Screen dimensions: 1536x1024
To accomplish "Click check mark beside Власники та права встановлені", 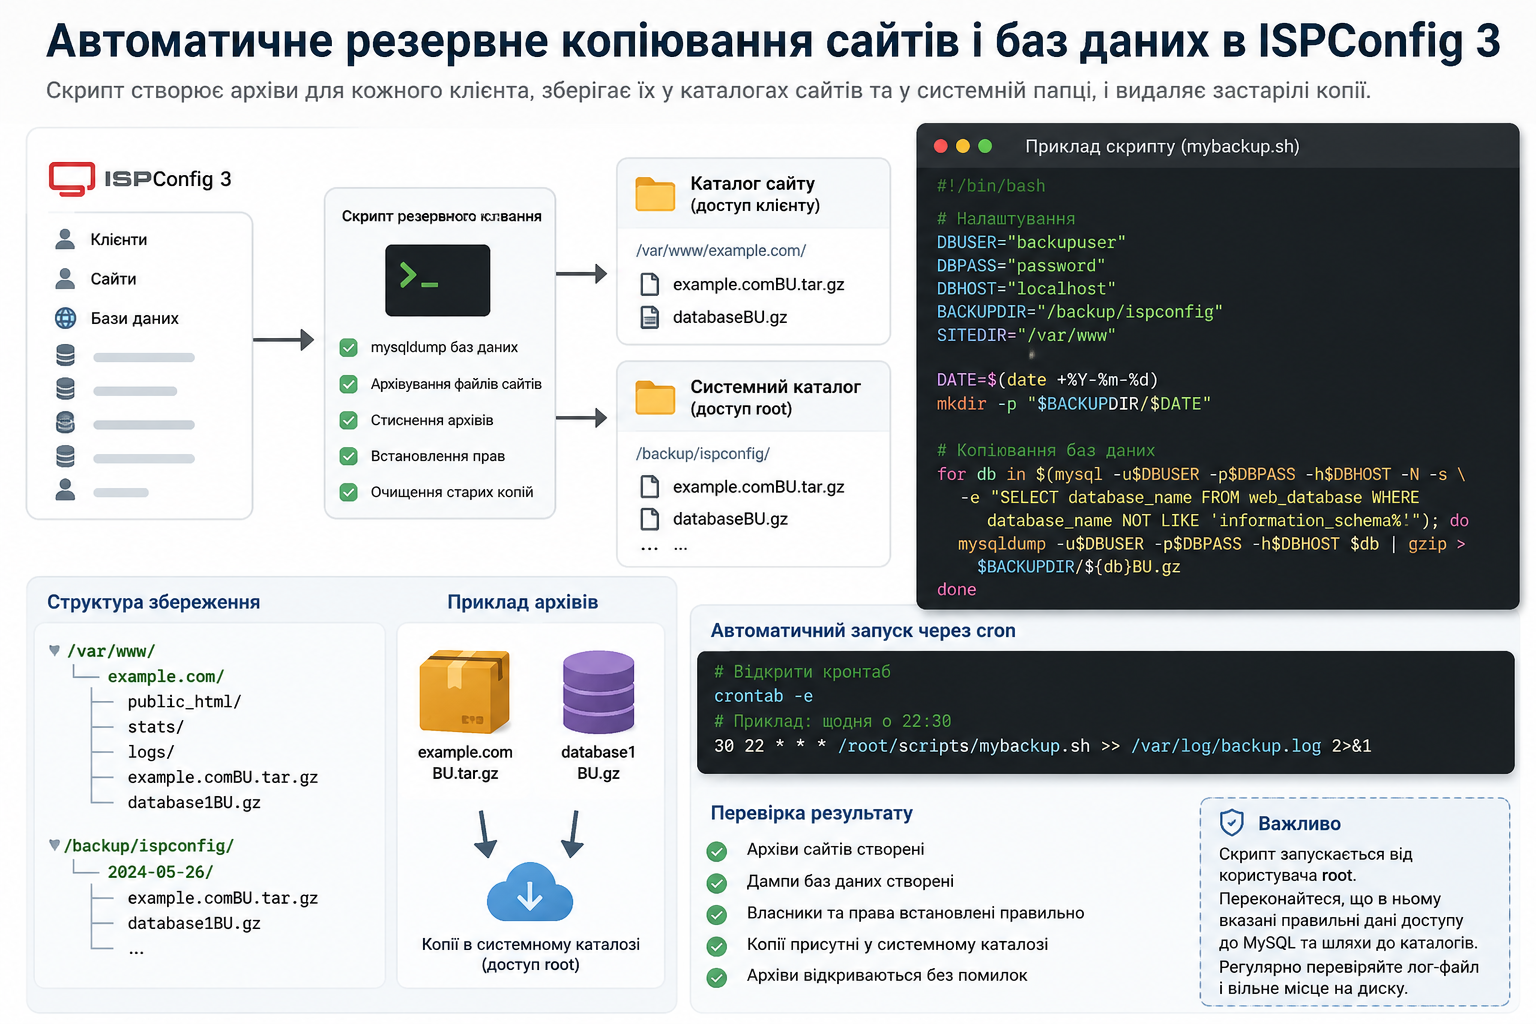I will coord(716,915).
